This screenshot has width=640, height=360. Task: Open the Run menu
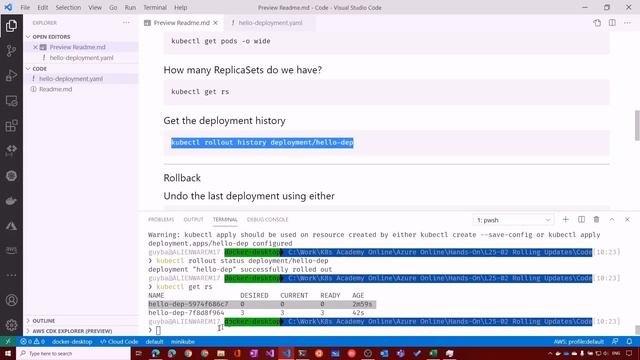[x=130, y=7]
